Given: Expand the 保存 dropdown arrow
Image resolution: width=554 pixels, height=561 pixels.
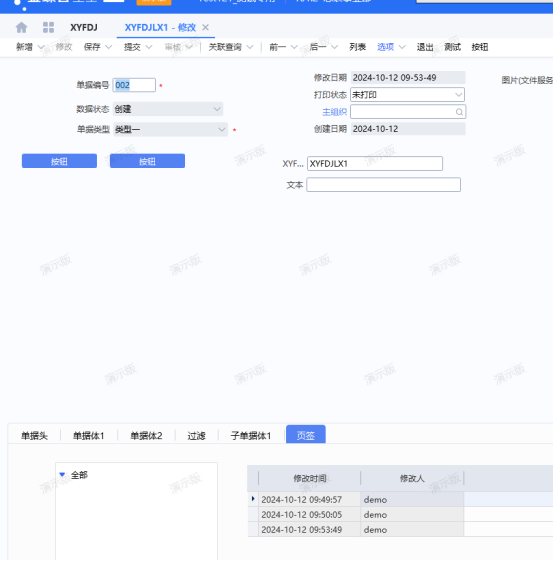Looking at the screenshot, I should [108, 47].
